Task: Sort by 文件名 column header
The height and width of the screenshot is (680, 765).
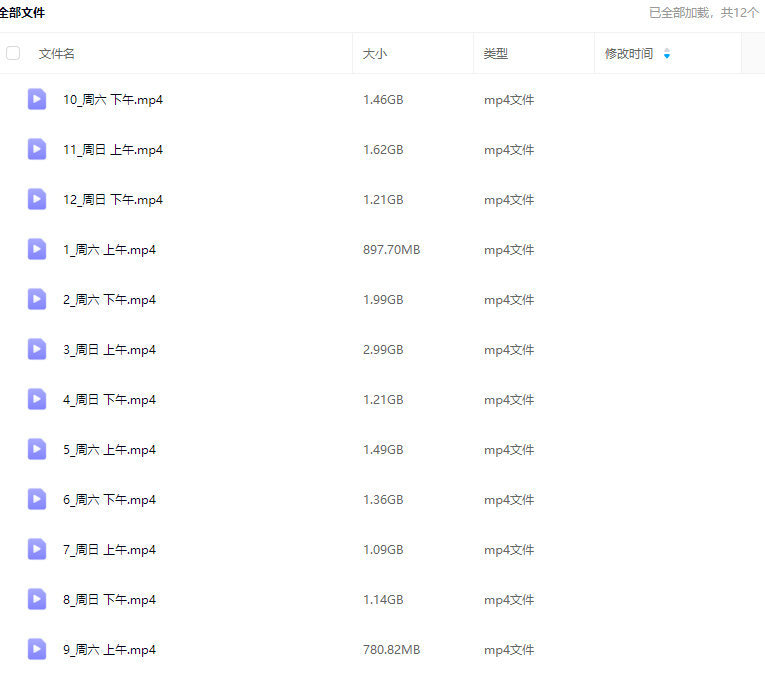Action: (x=57, y=54)
